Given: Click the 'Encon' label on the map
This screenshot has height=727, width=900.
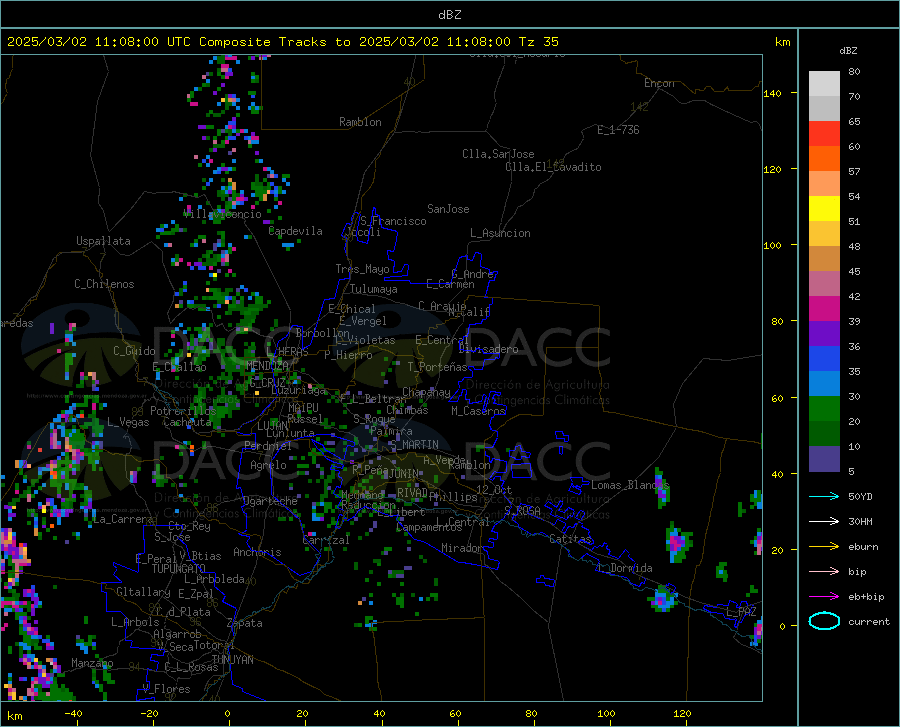Looking at the screenshot, I should (659, 83).
